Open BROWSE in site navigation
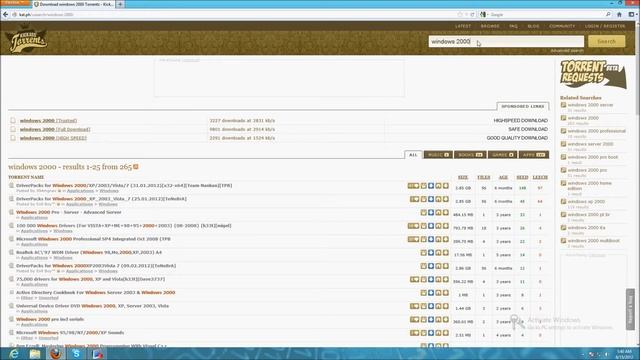Image resolution: width=640 pixels, height=360 pixels. 490,26
